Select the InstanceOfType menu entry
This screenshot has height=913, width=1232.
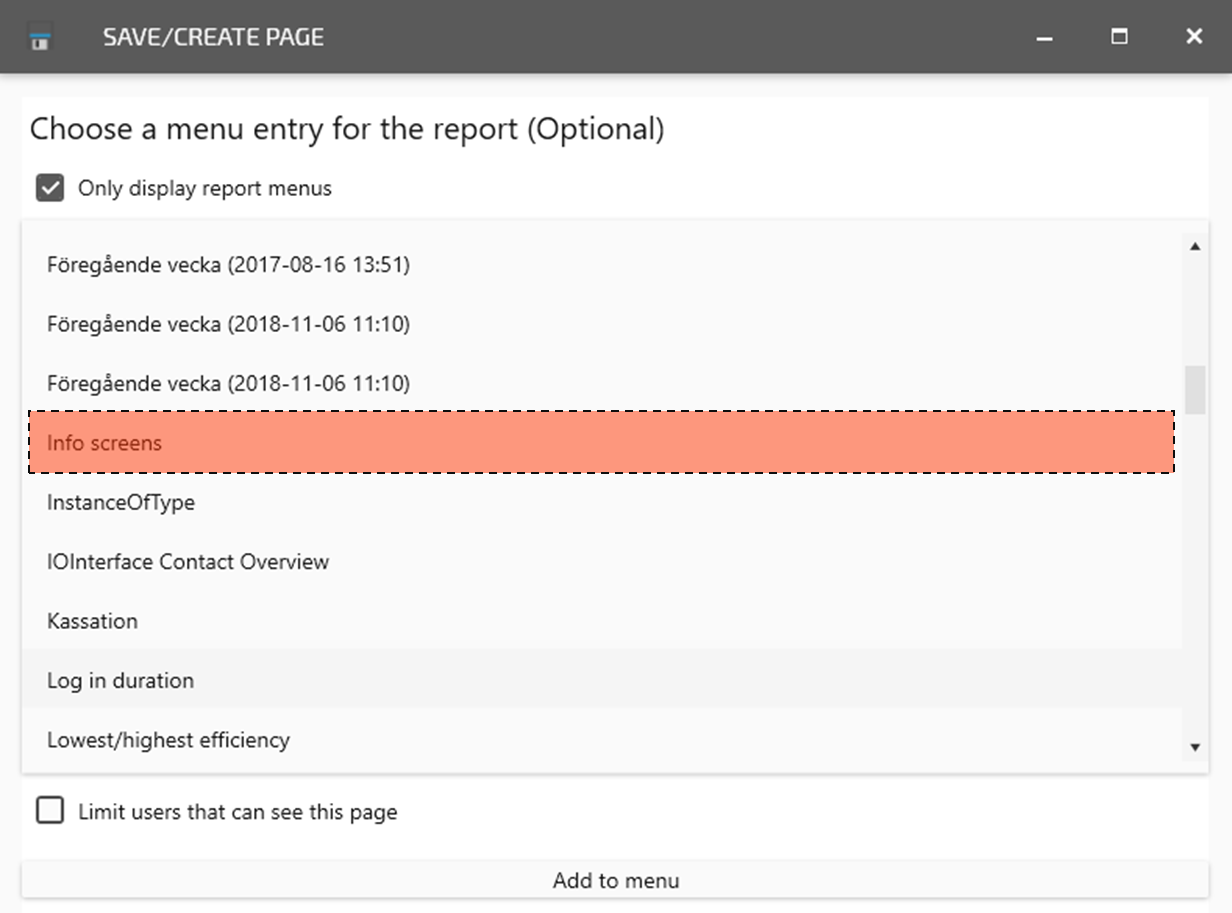(x=121, y=502)
